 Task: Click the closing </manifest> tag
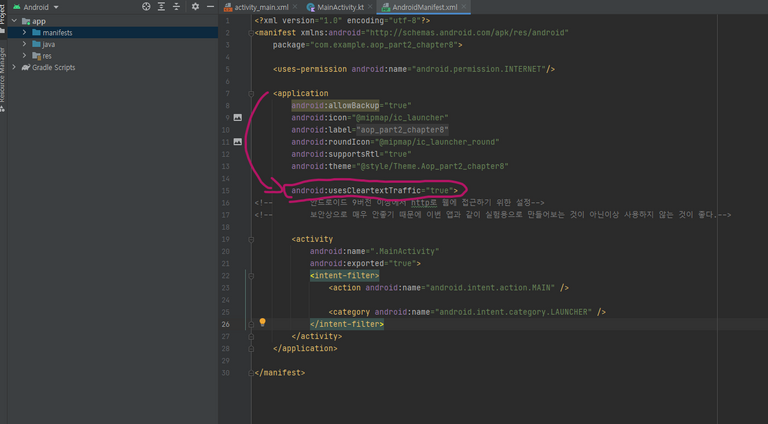click(x=280, y=373)
